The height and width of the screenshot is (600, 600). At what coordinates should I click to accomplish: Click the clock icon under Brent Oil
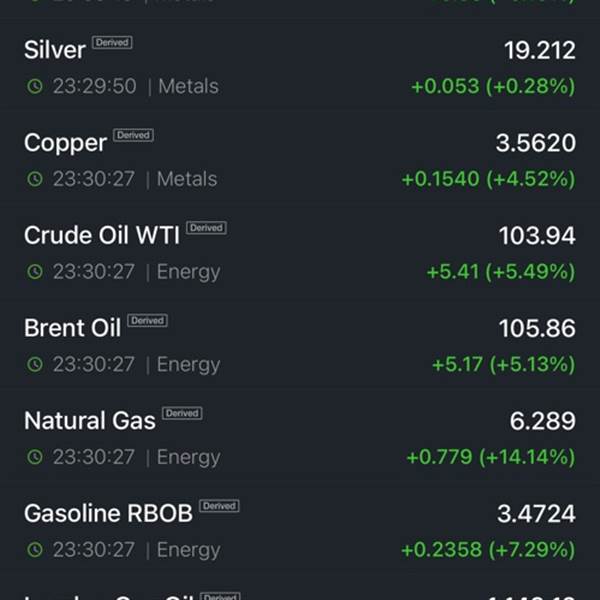(35, 364)
